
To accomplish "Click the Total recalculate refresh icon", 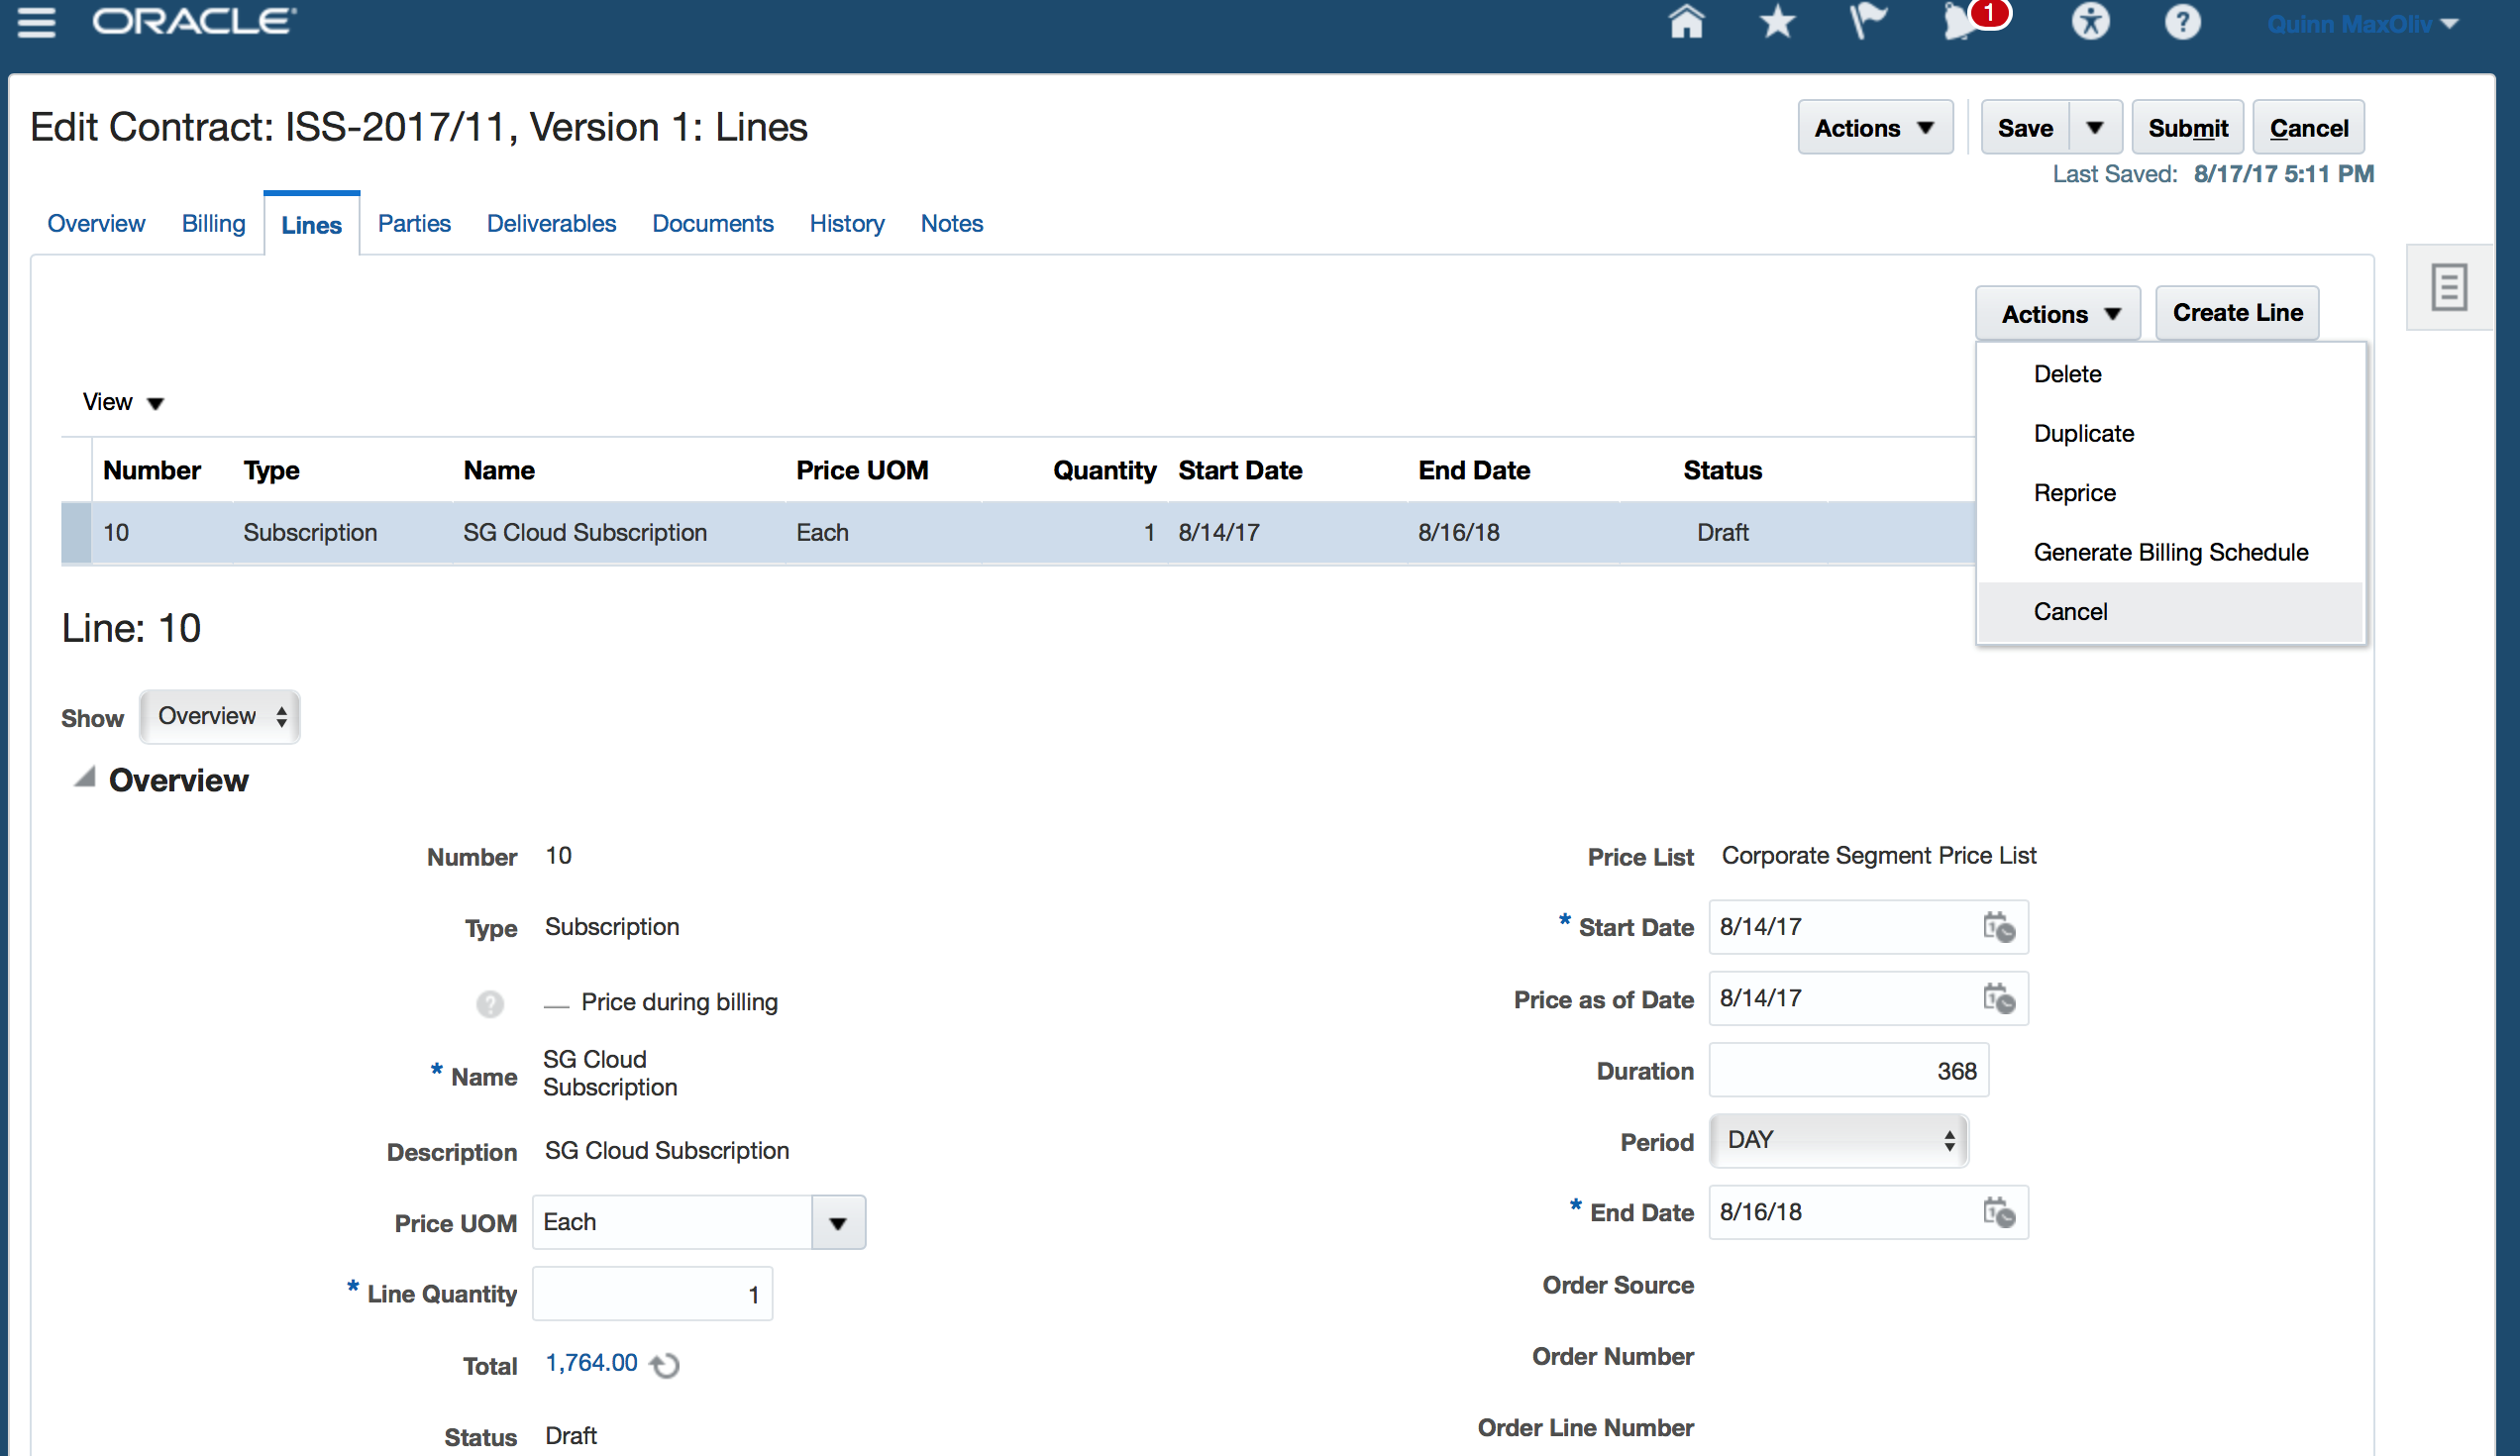I will (x=665, y=1365).
